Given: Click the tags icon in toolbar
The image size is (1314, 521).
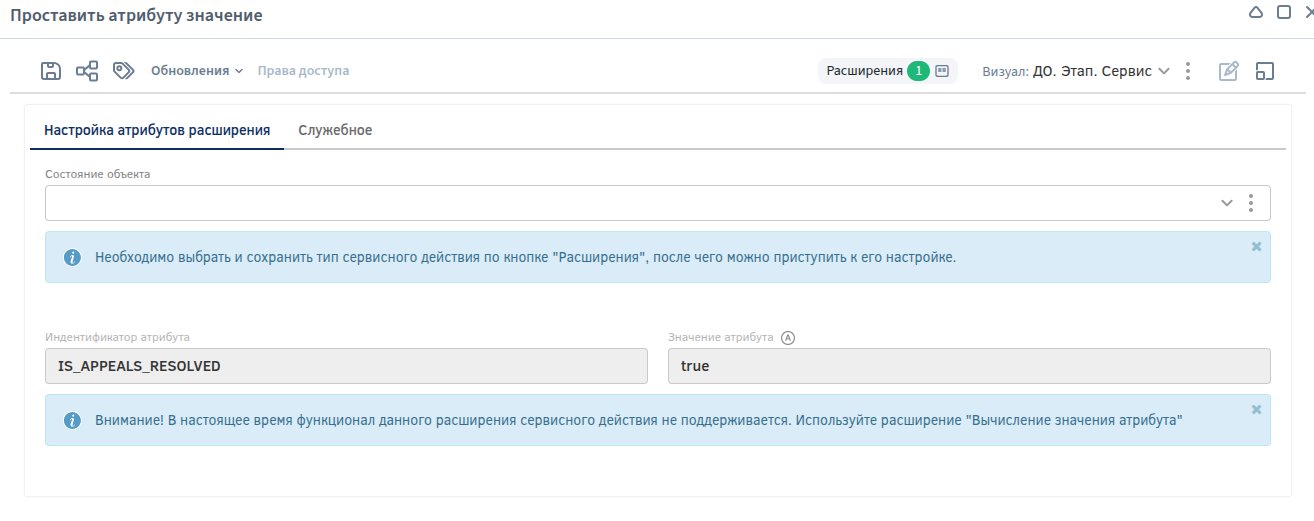Looking at the screenshot, I should (x=123, y=71).
